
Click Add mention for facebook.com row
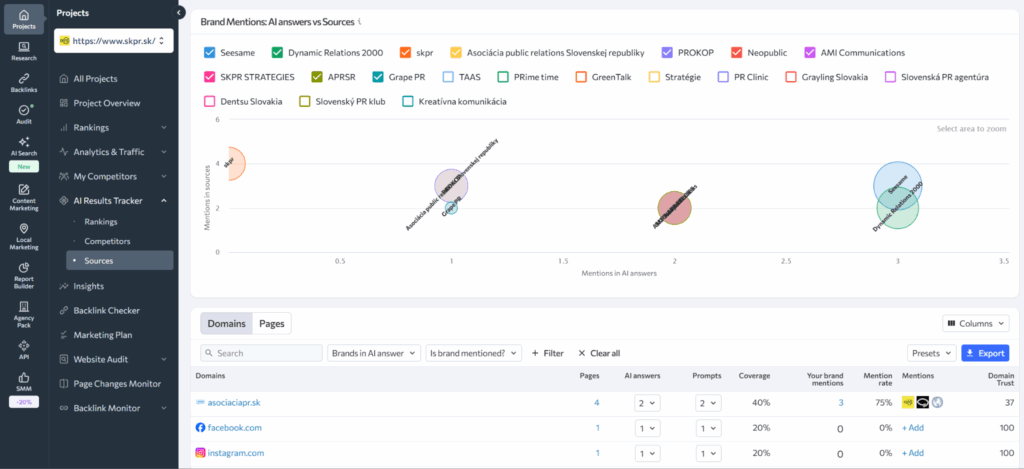[913, 428]
